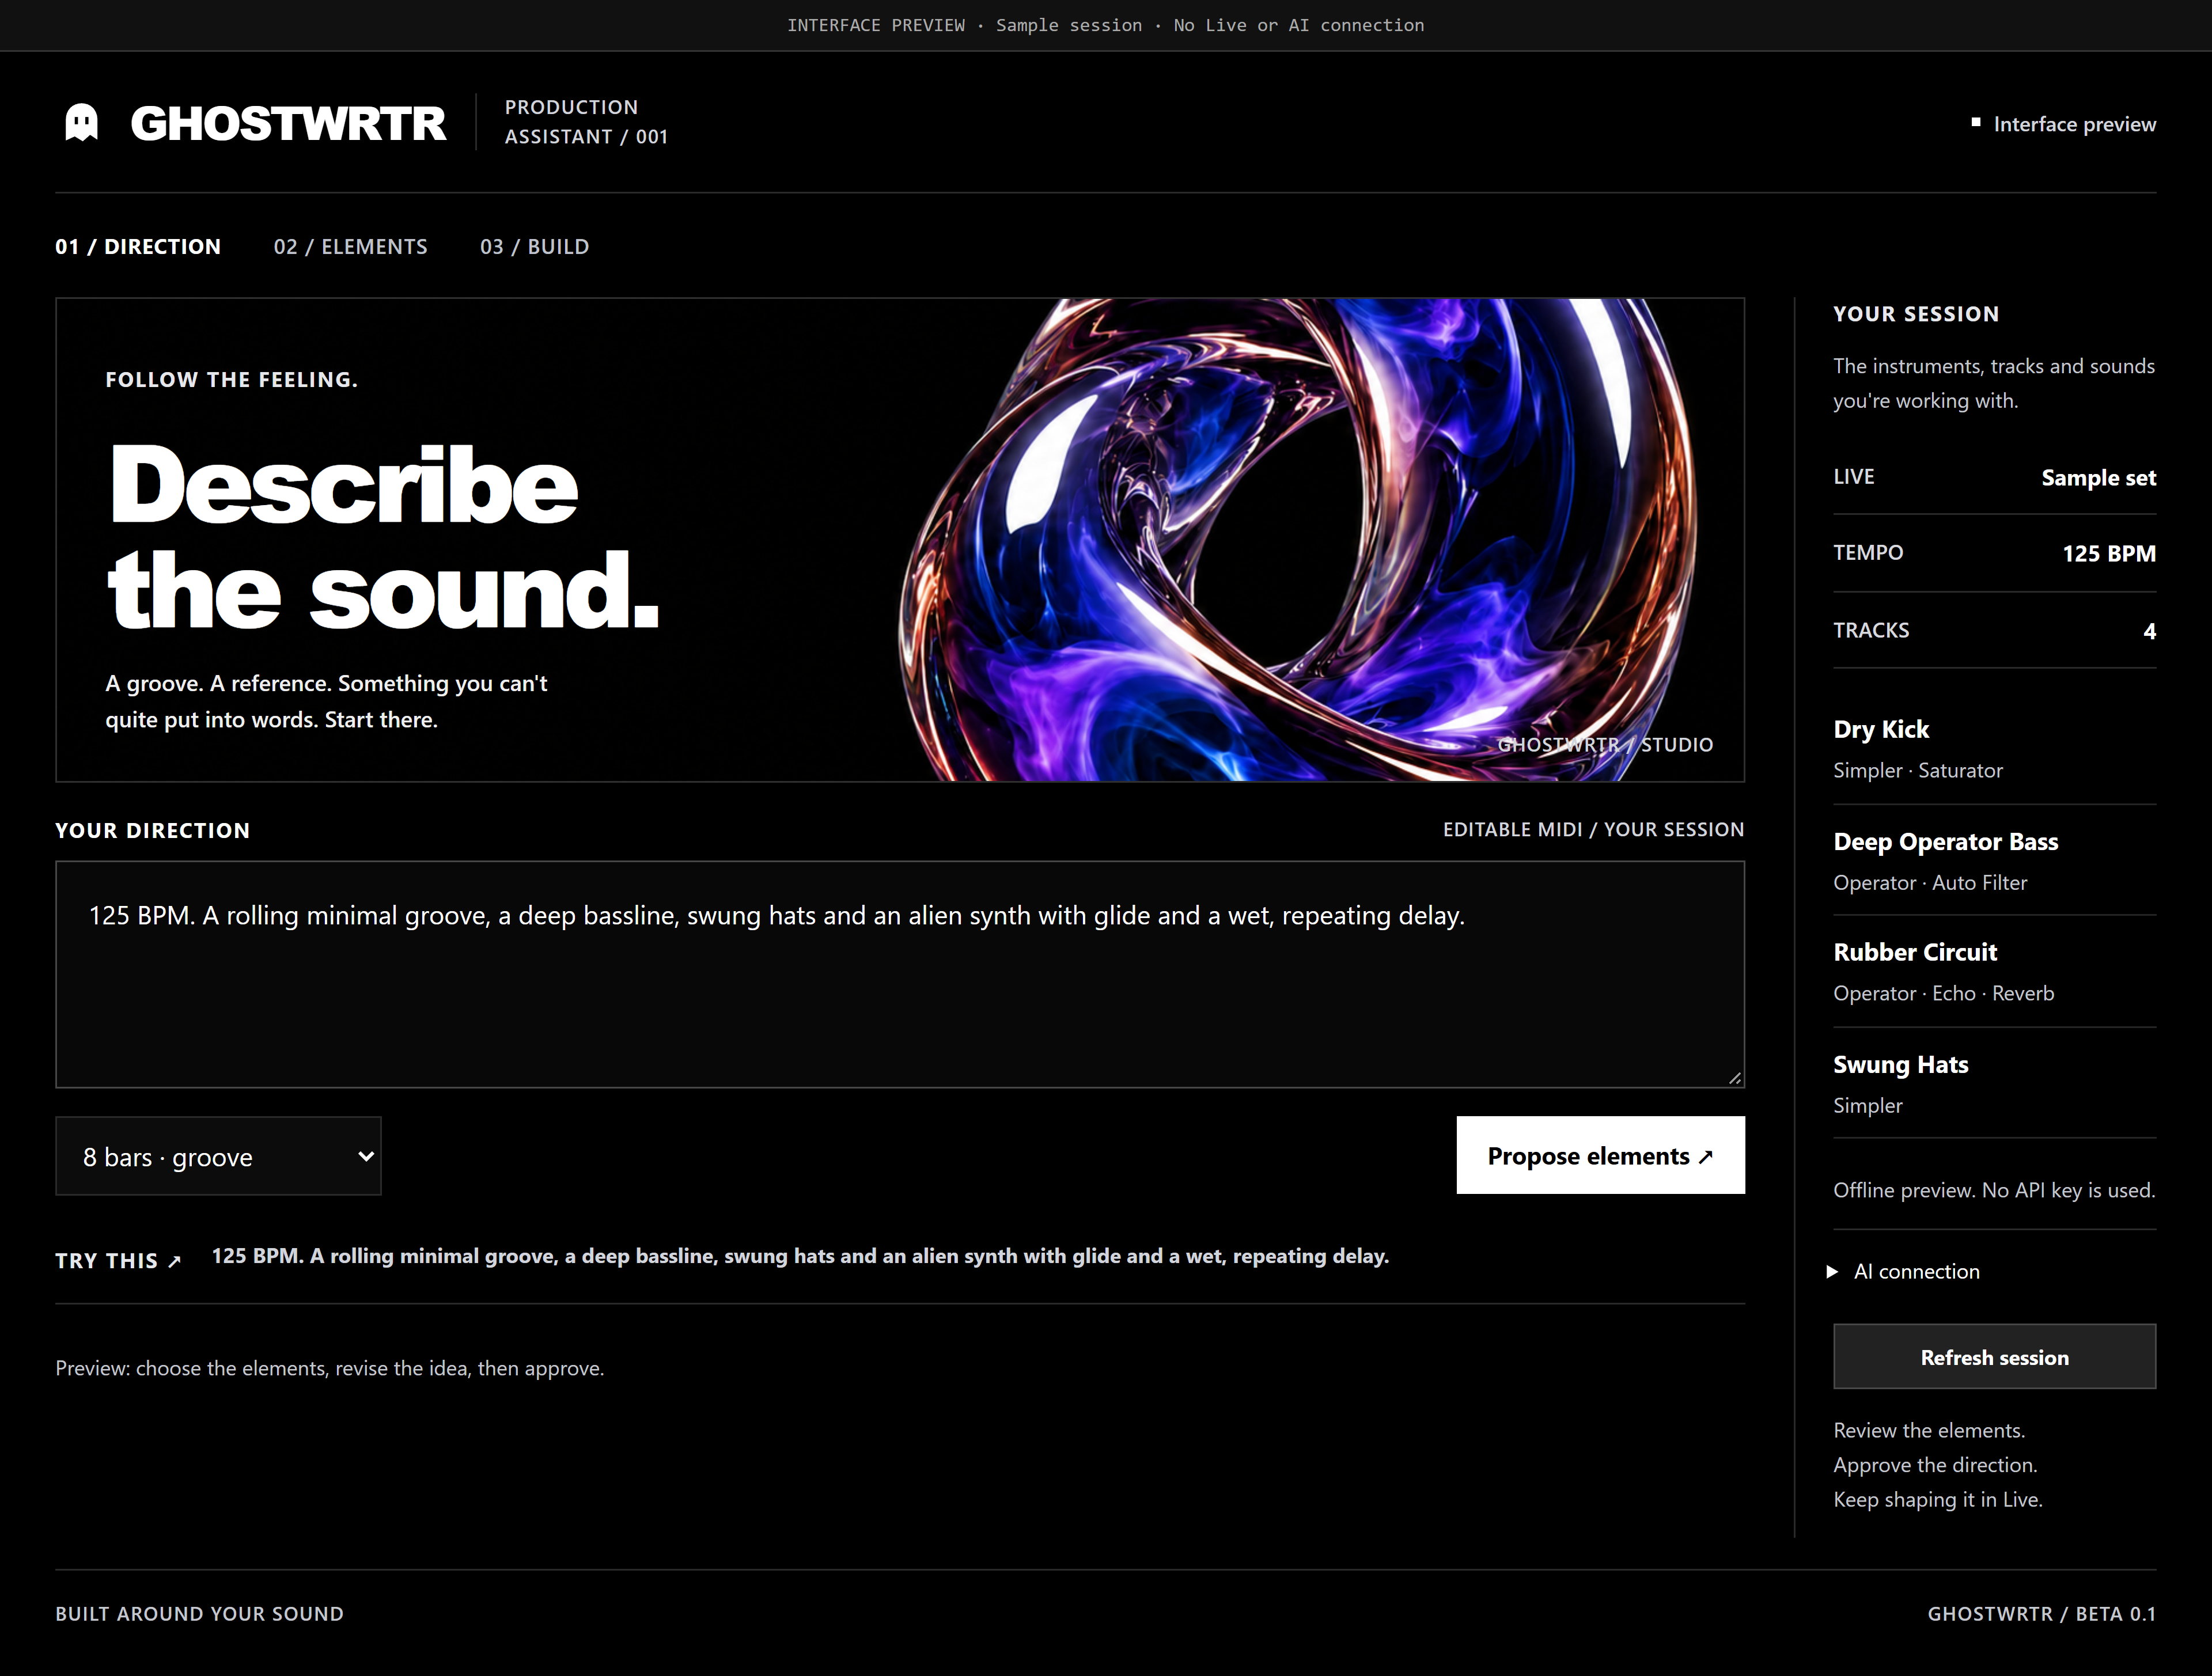Click the Simpler · Saturator device line
2212x1676 pixels.
point(1918,770)
